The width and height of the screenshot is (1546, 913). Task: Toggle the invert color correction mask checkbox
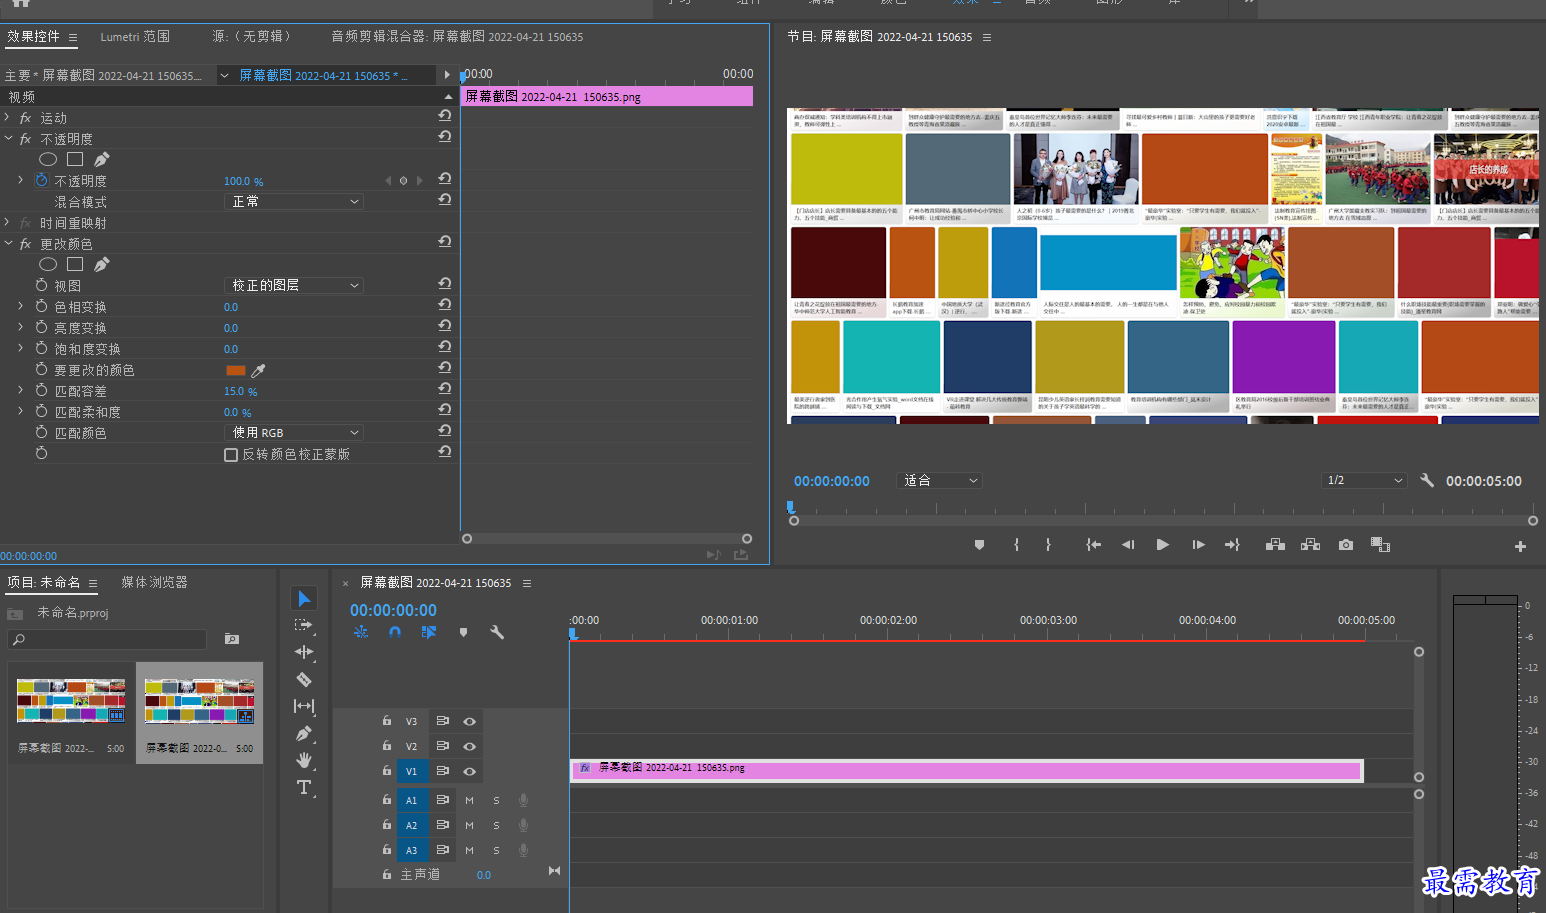(231, 455)
